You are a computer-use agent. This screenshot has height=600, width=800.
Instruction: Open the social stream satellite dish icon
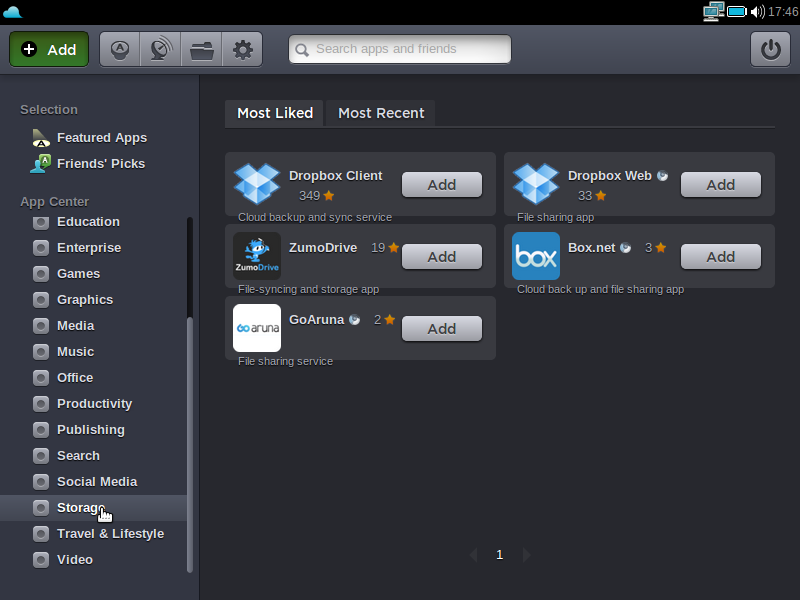click(160, 49)
